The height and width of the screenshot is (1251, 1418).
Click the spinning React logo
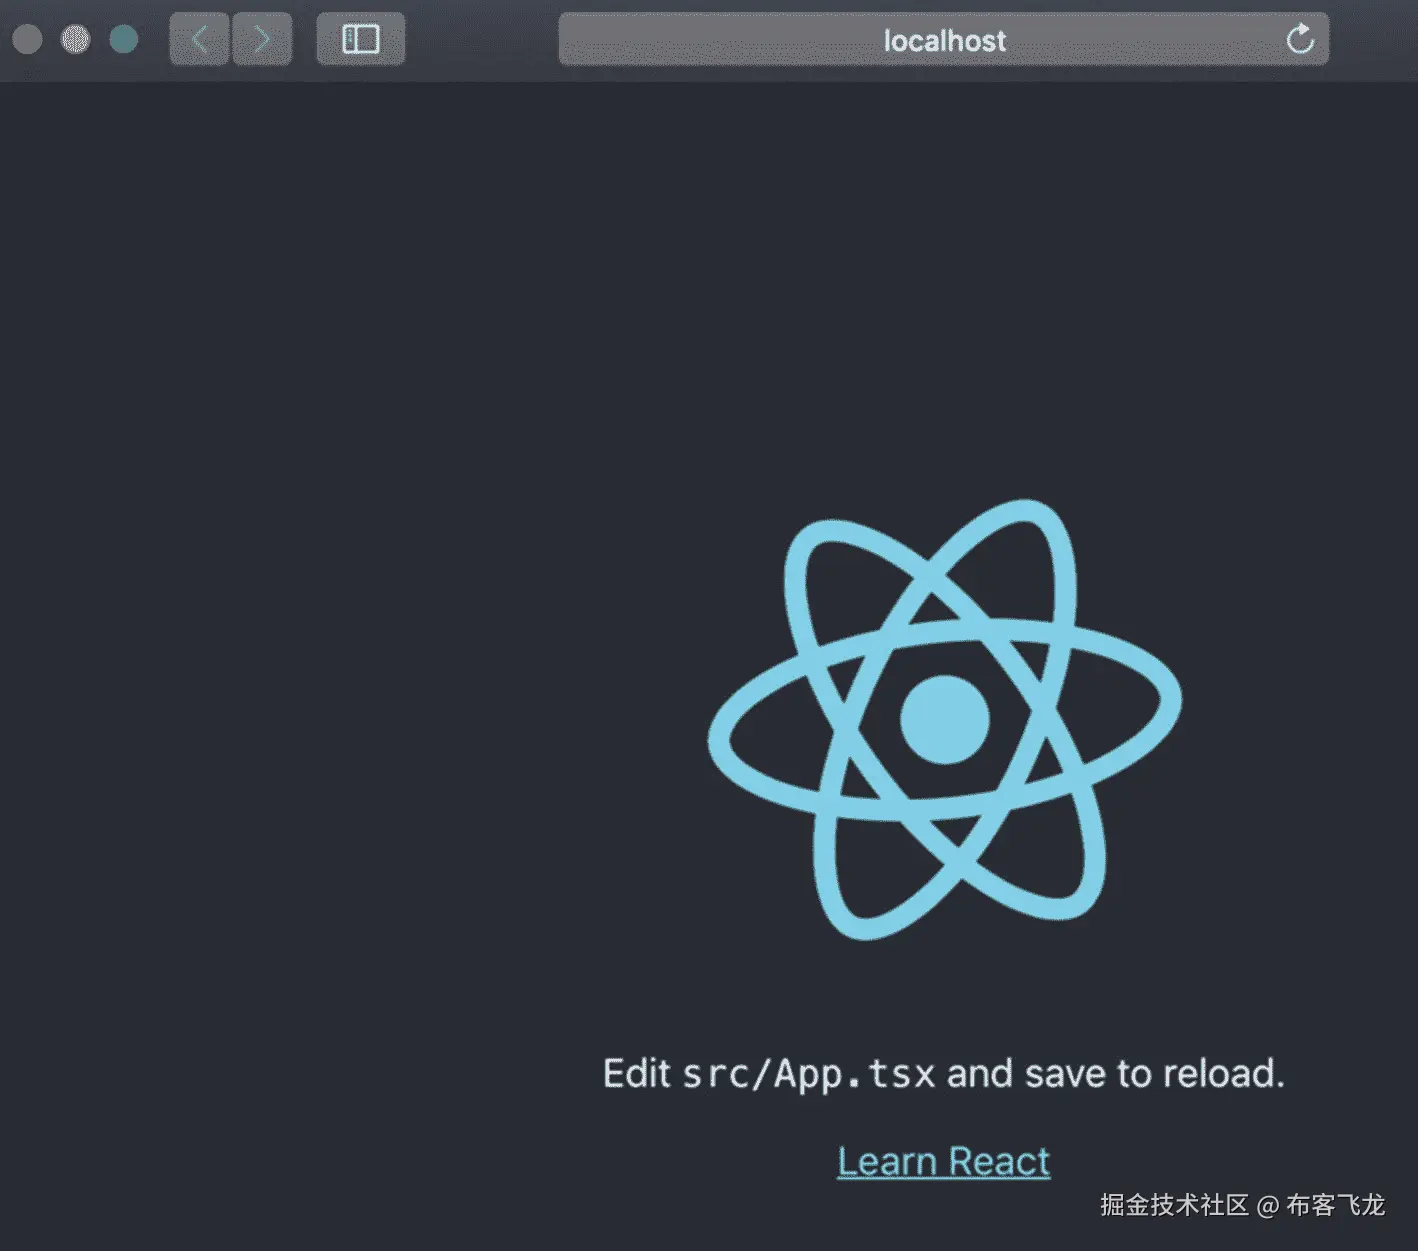(944, 719)
